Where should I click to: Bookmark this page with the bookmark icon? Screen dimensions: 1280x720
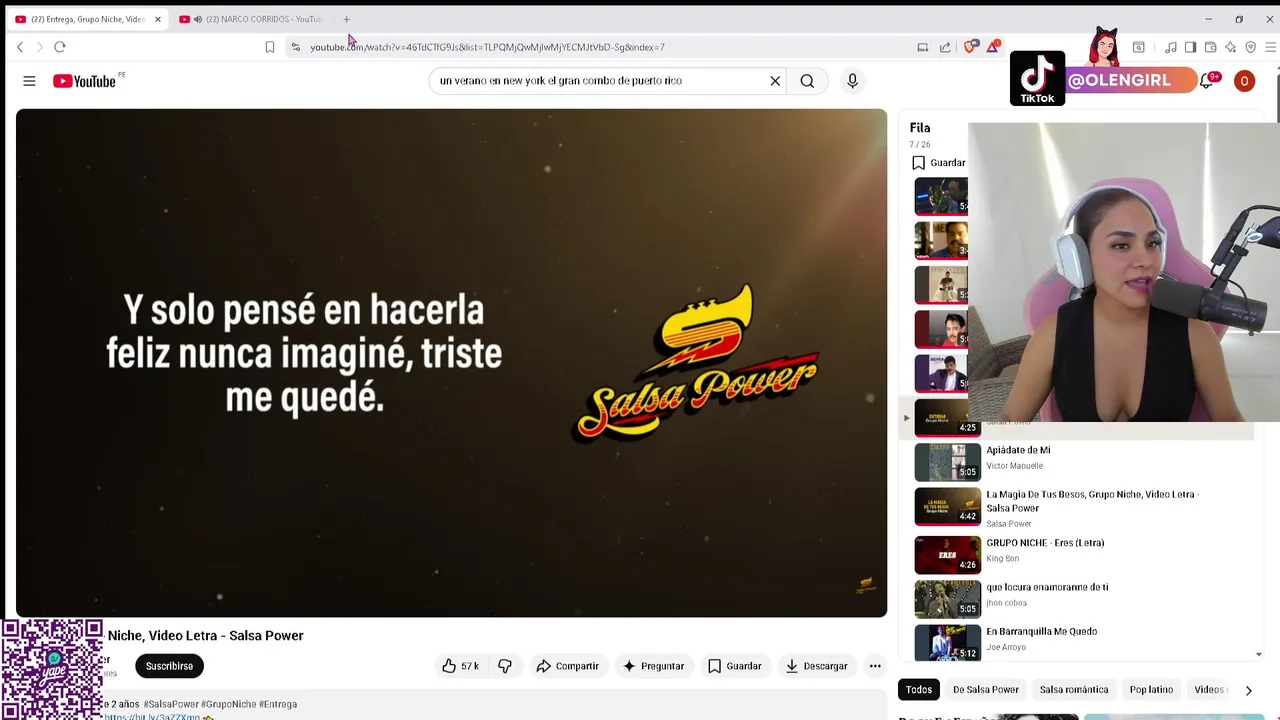270,47
